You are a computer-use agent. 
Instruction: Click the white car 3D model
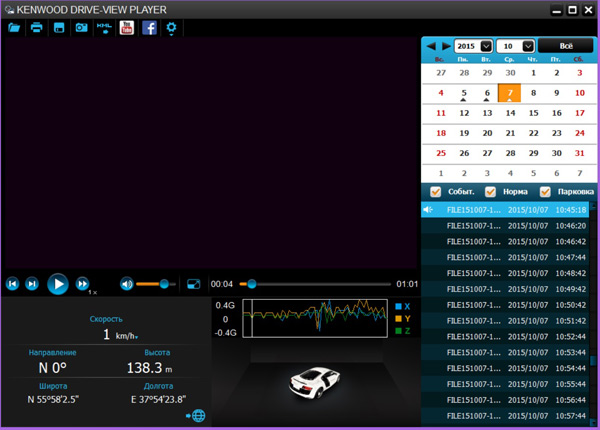(315, 382)
